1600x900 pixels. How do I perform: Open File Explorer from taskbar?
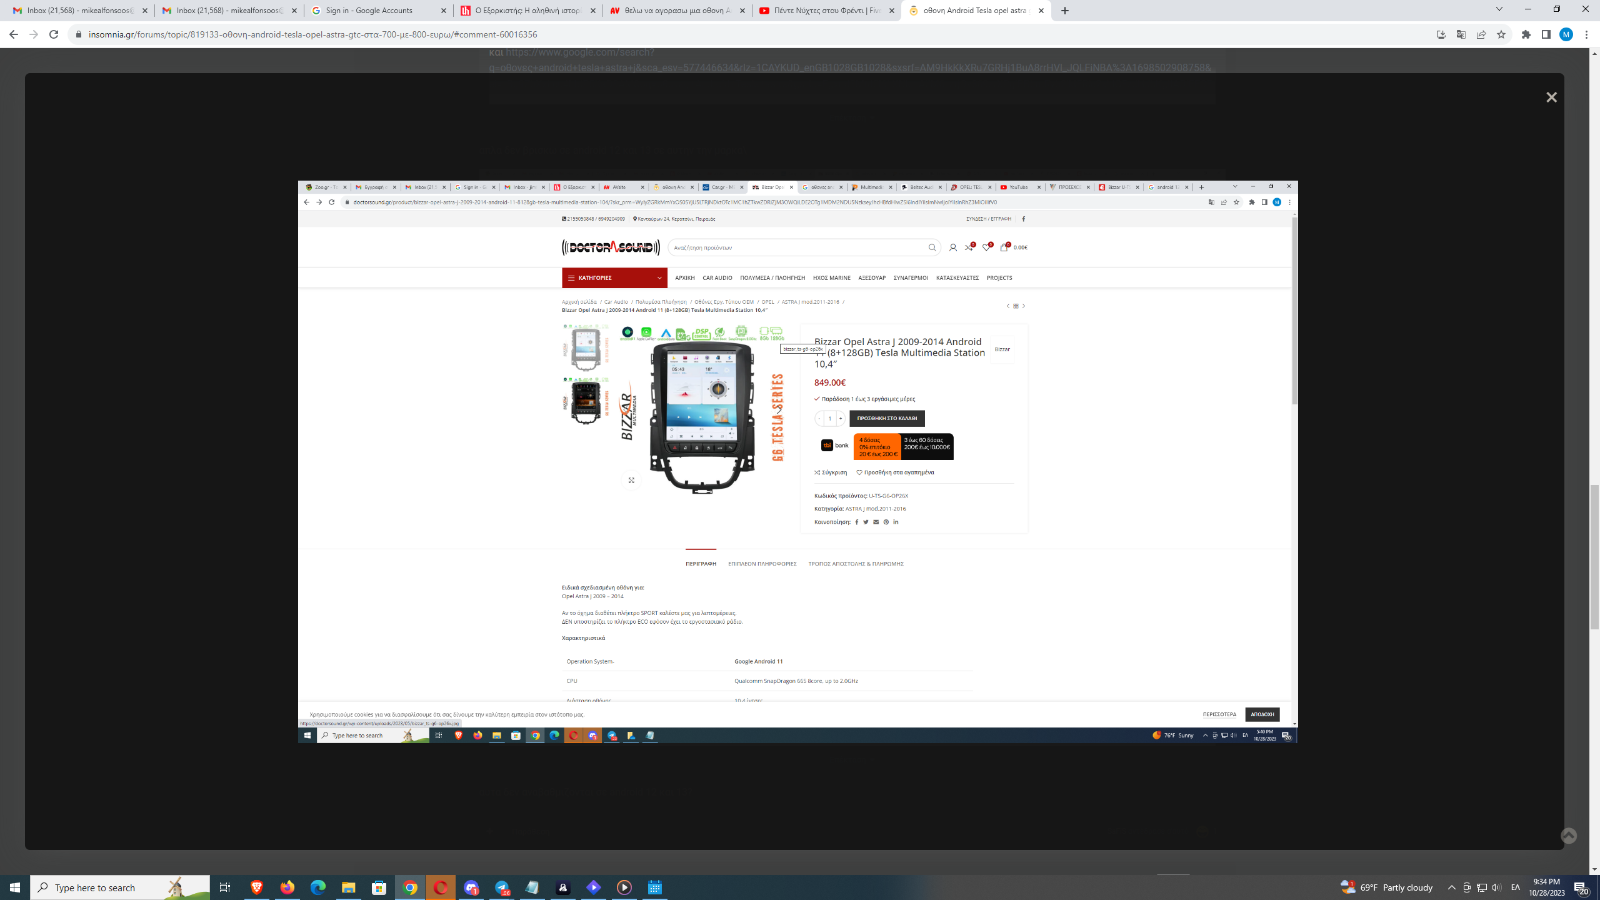point(348,887)
